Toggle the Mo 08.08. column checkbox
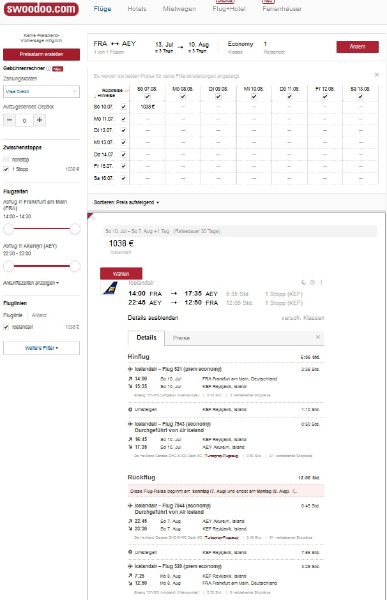Viewport: 387px width, 600px height. pyautogui.click(x=183, y=96)
